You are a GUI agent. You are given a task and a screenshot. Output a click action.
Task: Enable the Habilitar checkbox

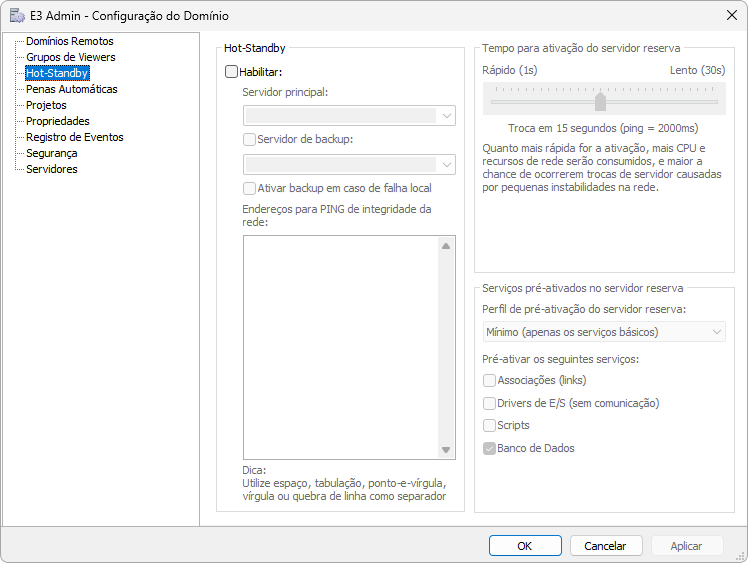[x=232, y=72]
